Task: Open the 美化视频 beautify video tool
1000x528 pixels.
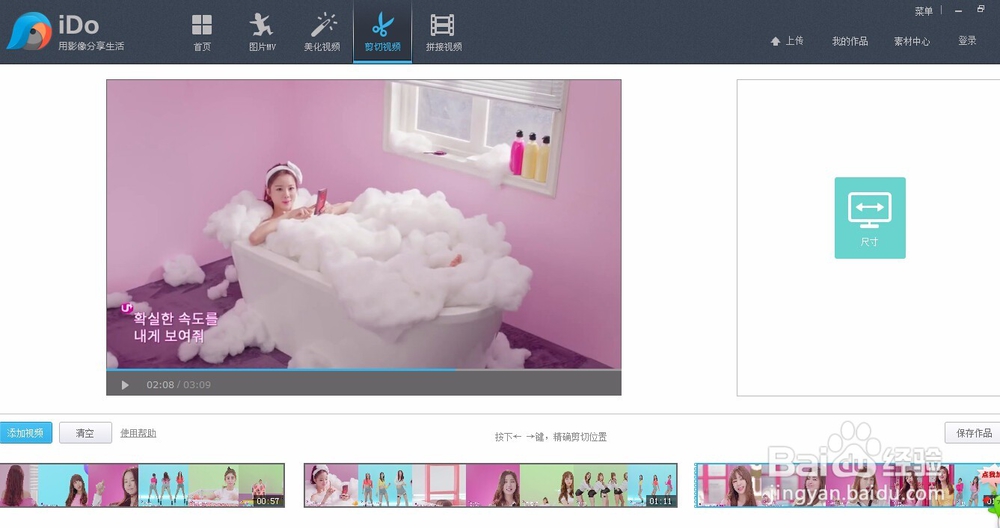Action: (322, 32)
